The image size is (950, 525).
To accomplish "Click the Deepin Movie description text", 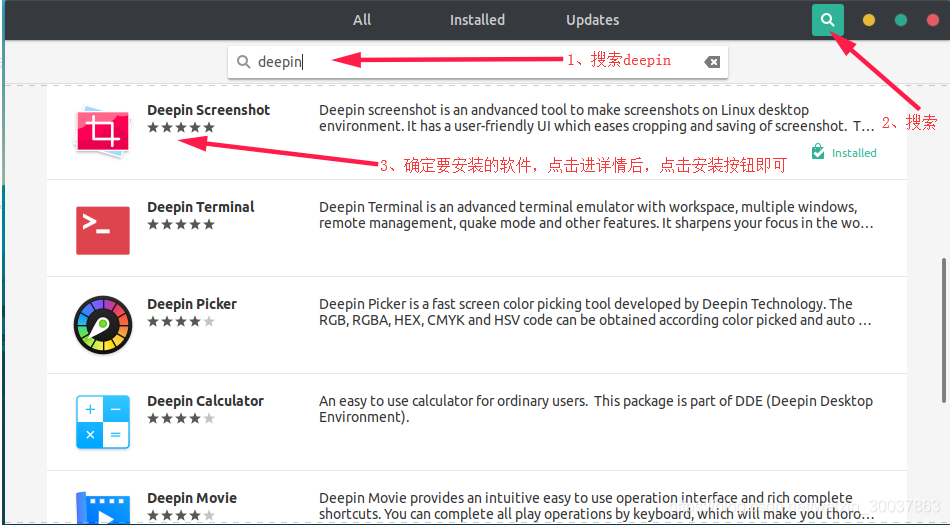I will (596, 506).
